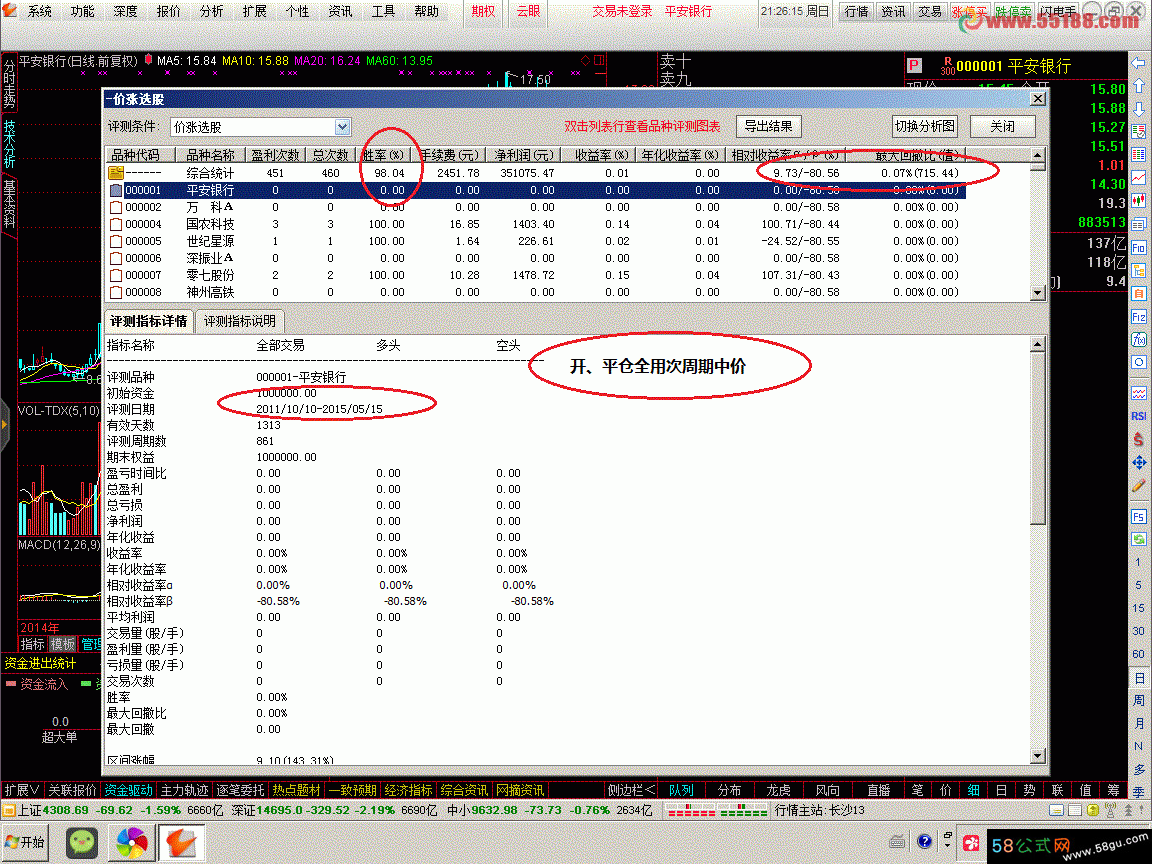Switch to 资金驱动 bottom tab
Image resolution: width=1152 pixels, height=864 pixels.
129,790
